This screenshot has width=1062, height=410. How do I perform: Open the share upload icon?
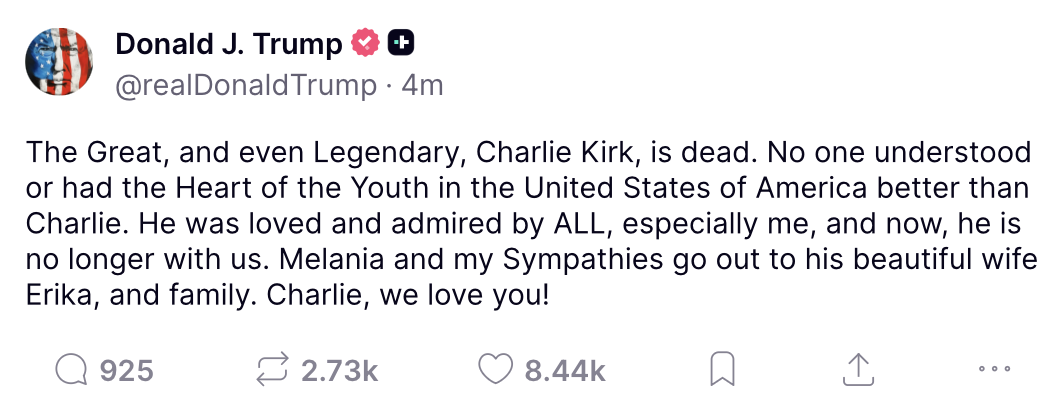click(x=857, y=370)
